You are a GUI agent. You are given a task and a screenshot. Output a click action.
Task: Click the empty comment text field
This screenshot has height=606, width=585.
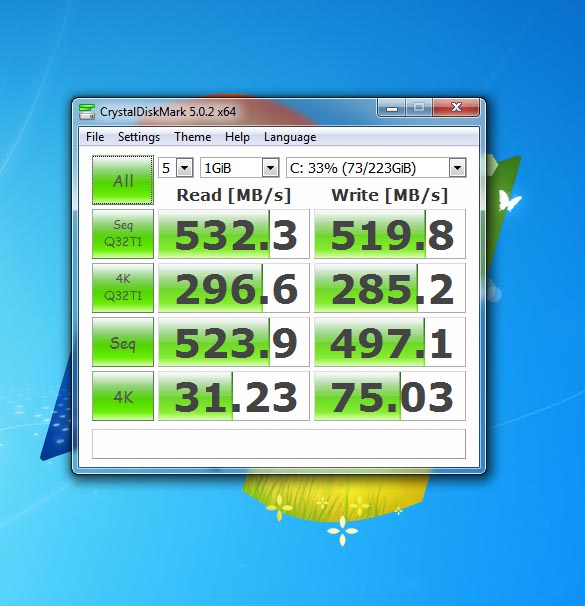click(x=279, y=444)
